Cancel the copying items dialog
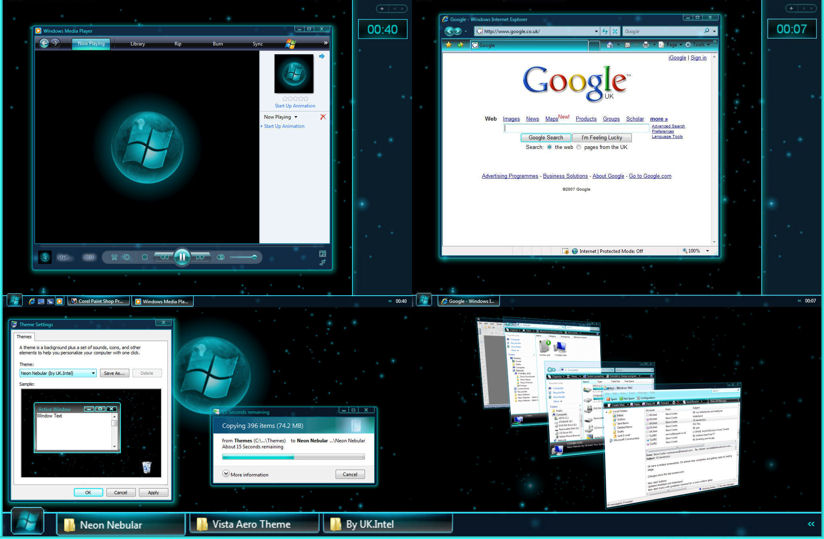This screenshot has width=824, height=539. click(350, 474)
